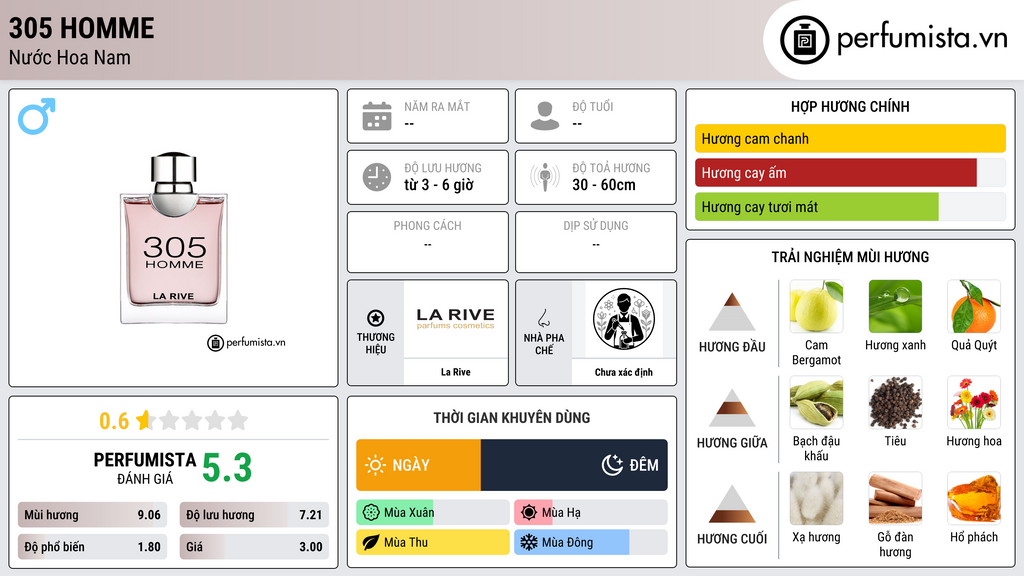The image size is (1024, 576).
Task: Click the person icon beside Độ tuổi
Action: (545, 116)
